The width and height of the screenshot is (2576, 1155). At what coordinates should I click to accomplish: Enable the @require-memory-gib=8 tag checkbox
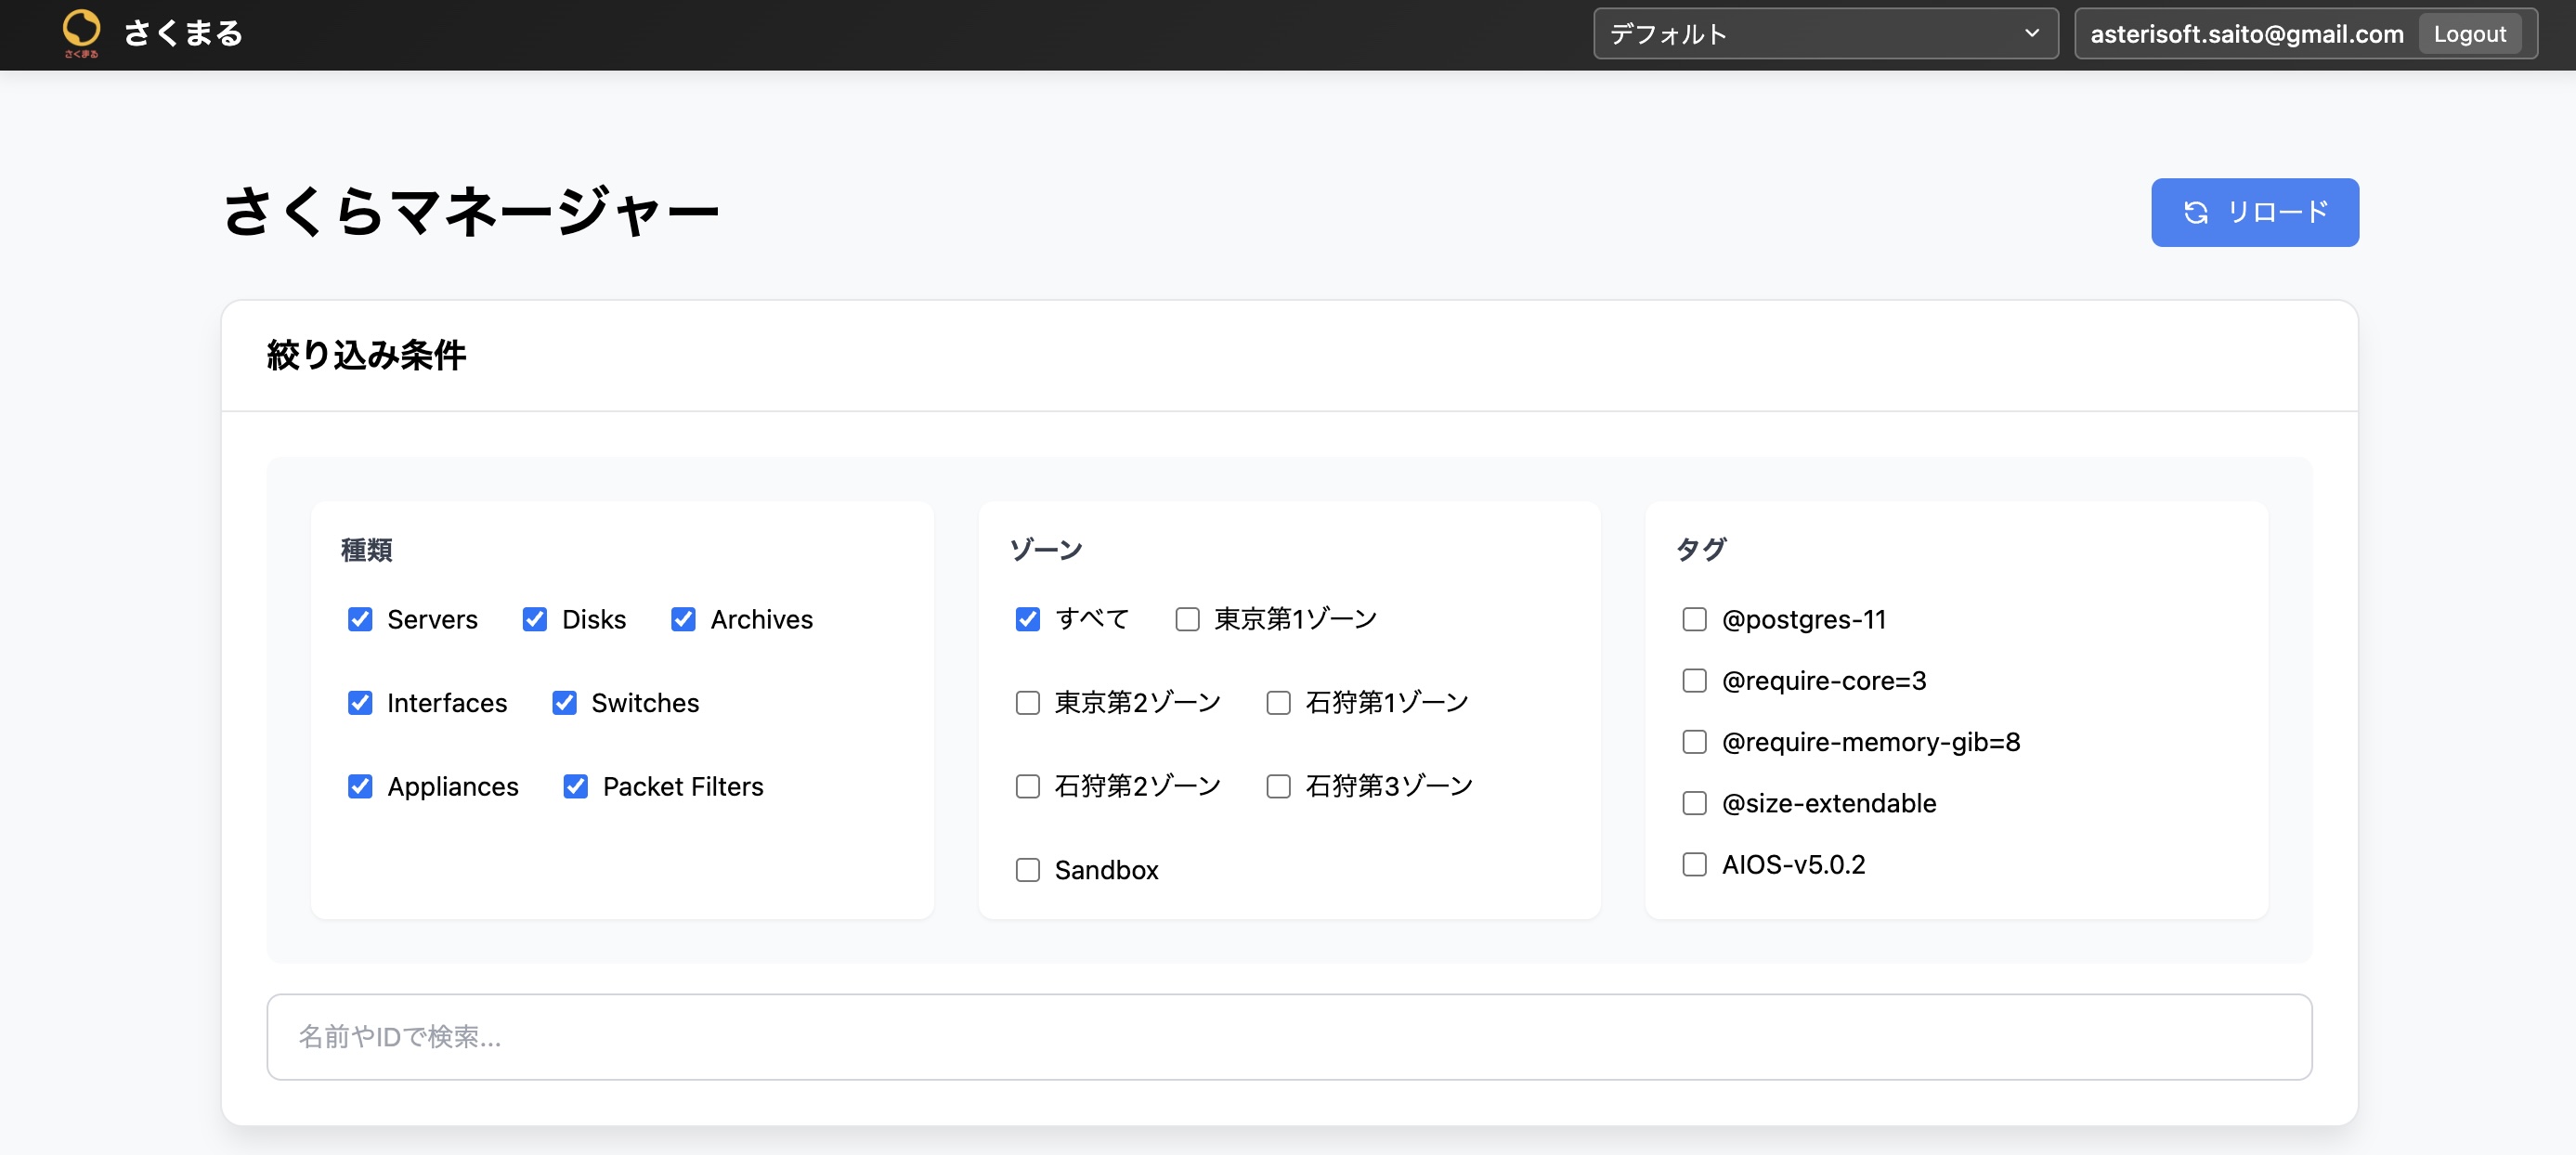1694,742
